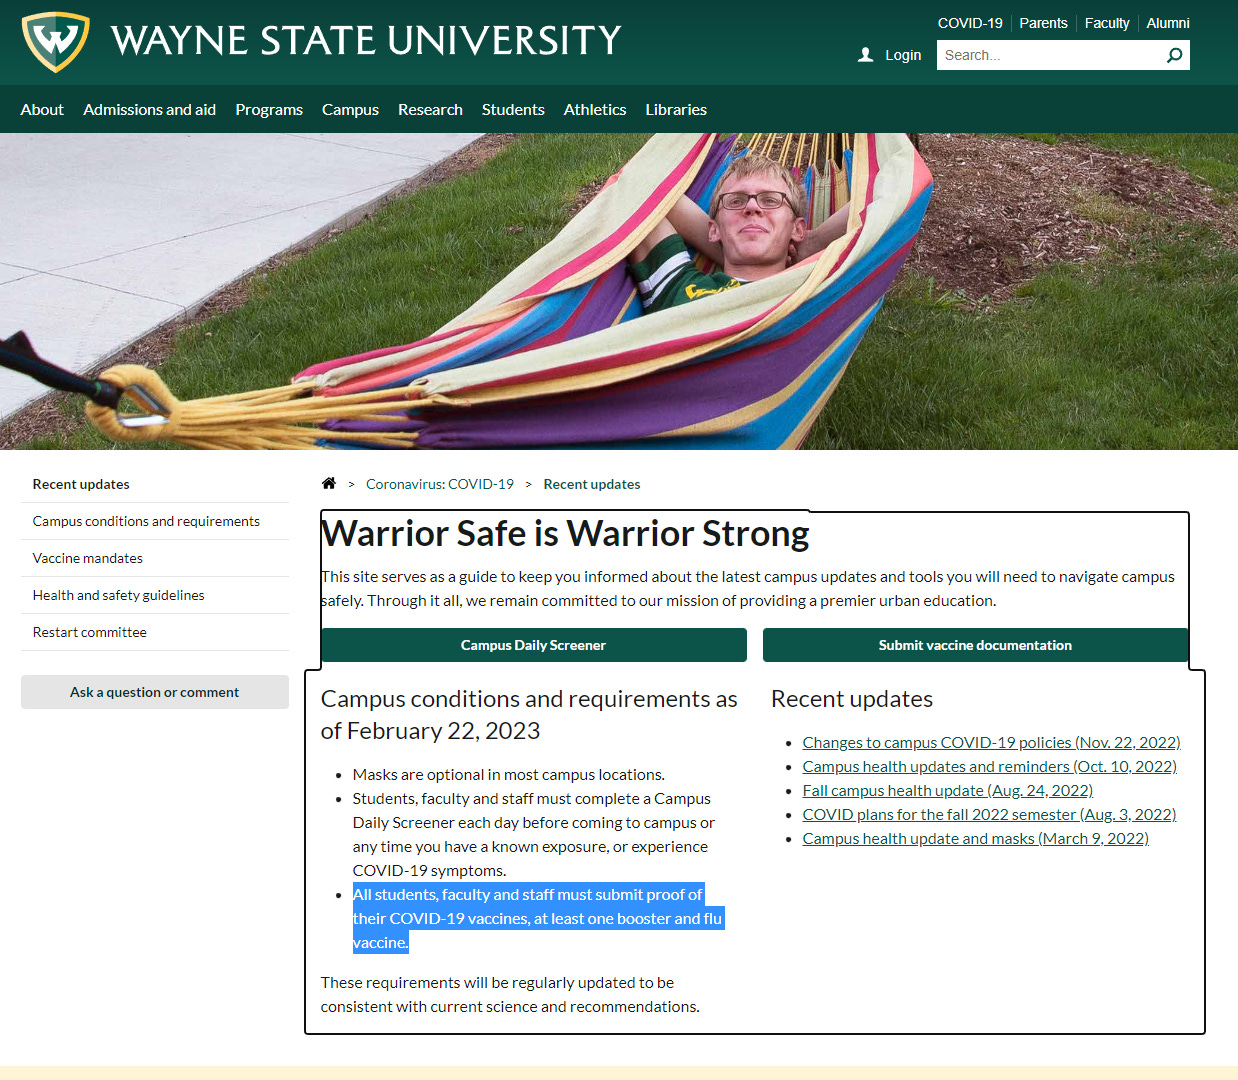Click the hammock hero image
The height and width of the screenshot is (1080, 1238).
619,291
